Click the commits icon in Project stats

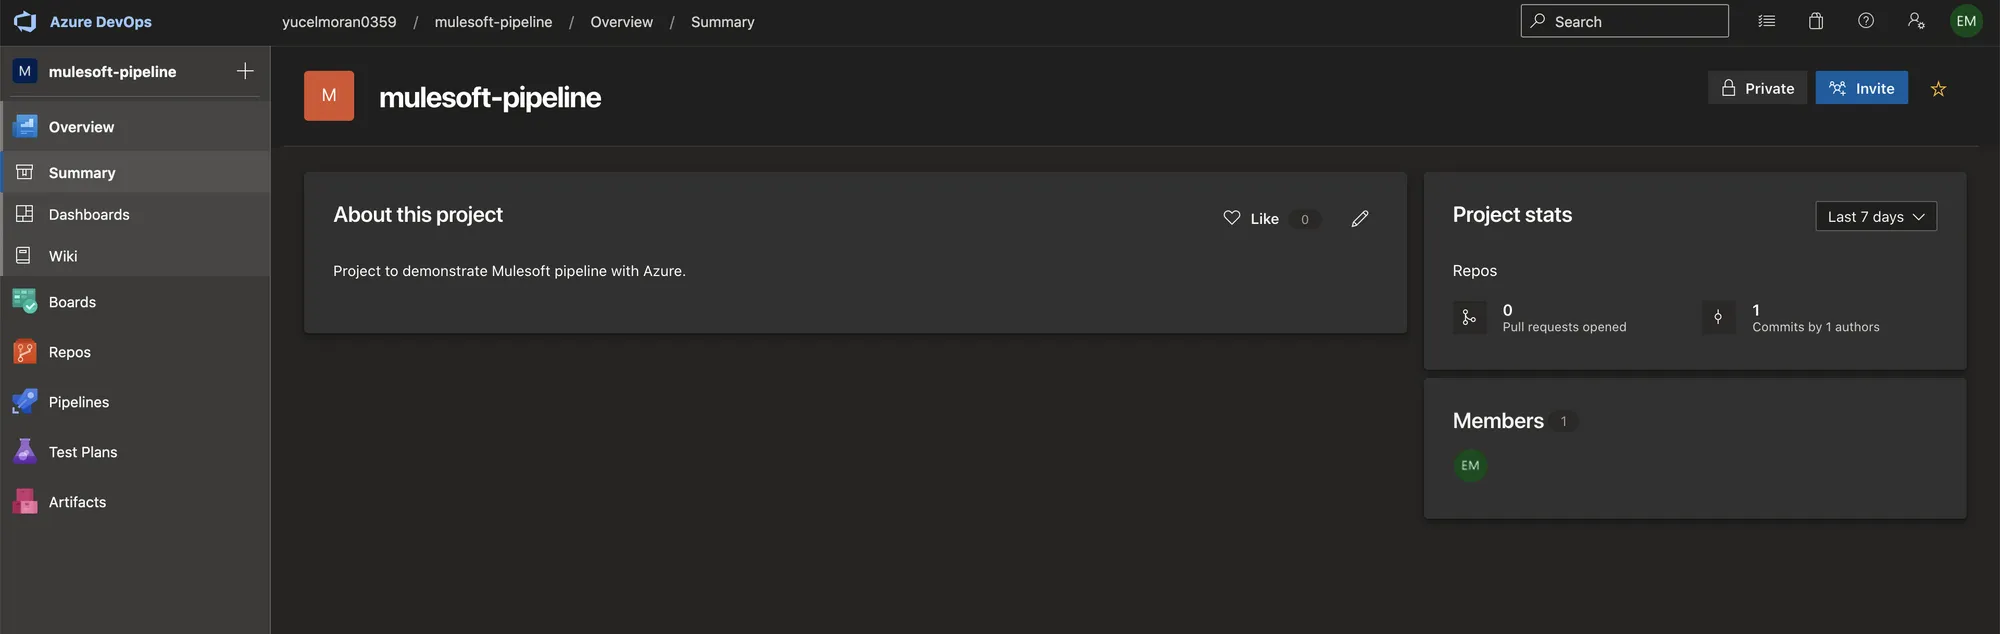click(x=1718, y=317)
